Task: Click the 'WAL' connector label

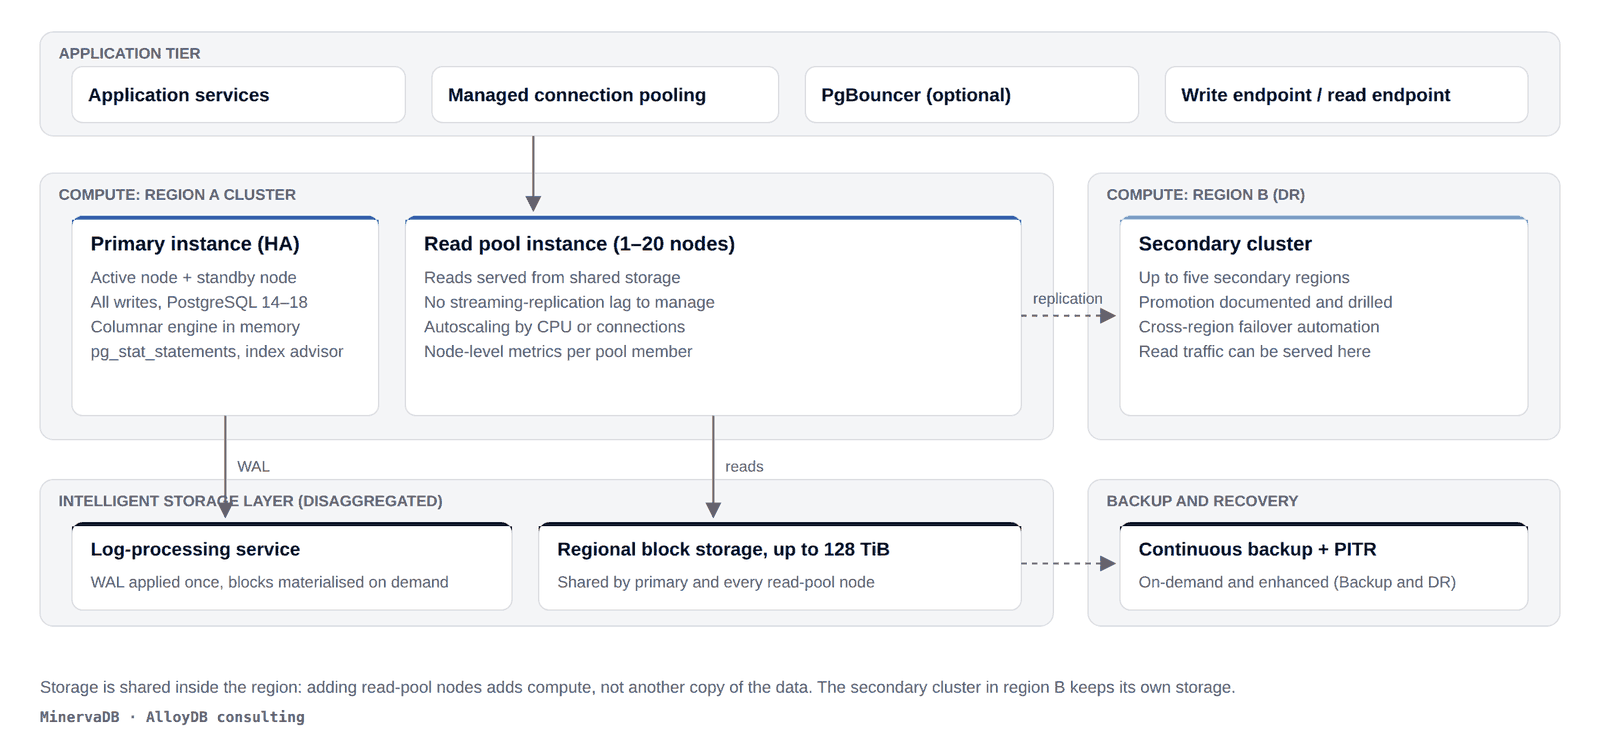Action: pyautogui.click(x=253, y=466)
